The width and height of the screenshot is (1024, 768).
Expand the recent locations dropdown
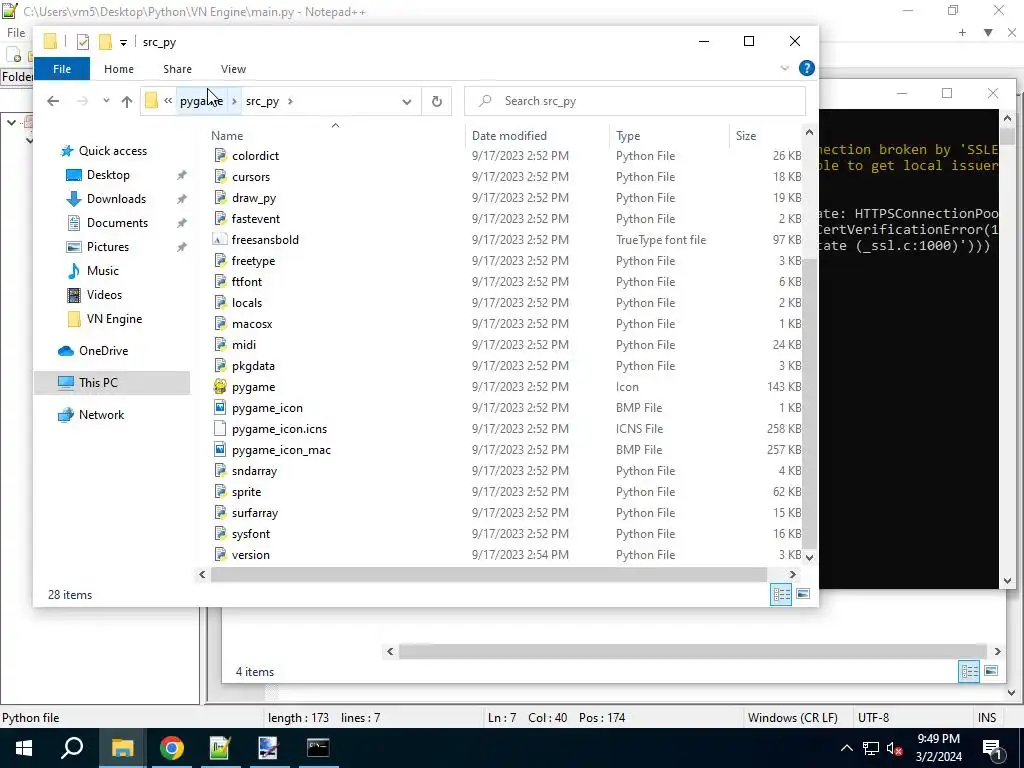pyautogui.click(x=106, y=101)
